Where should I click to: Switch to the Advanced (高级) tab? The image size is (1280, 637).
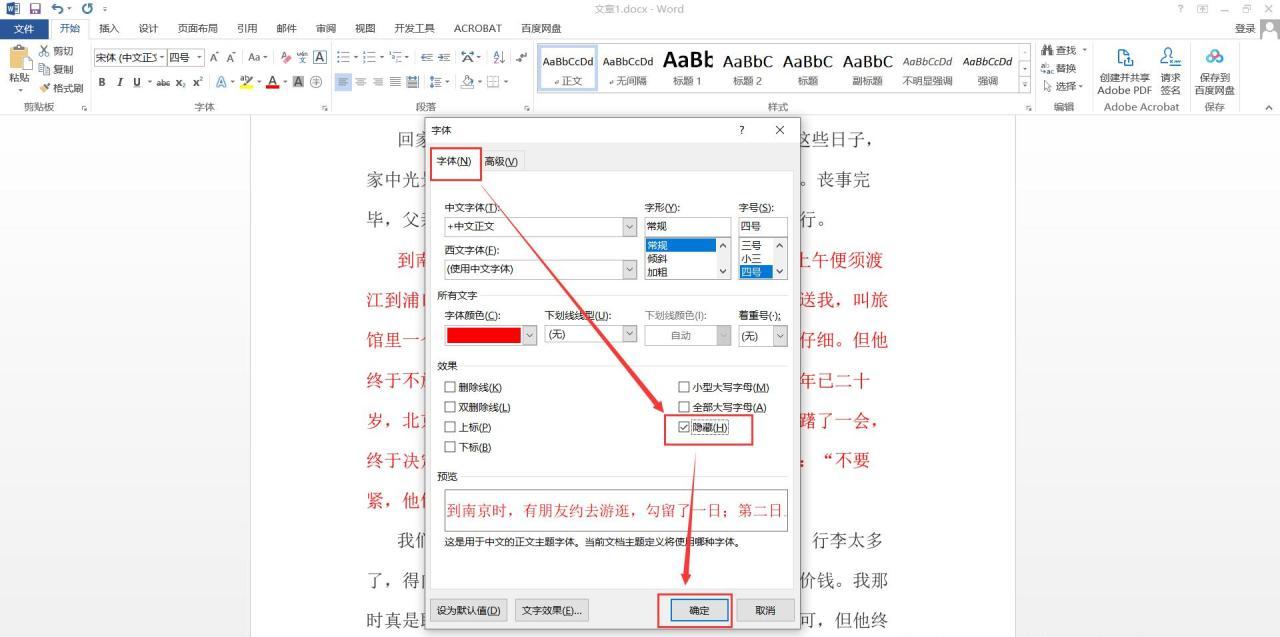pos(501,161)
